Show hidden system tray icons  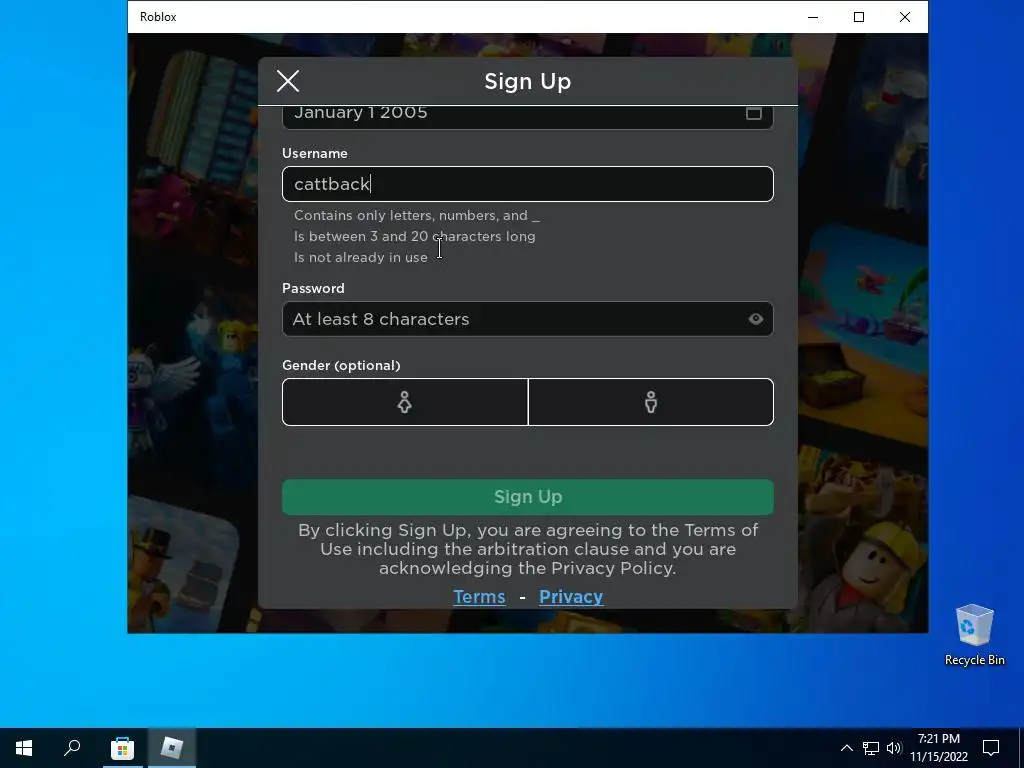point(846,748)
